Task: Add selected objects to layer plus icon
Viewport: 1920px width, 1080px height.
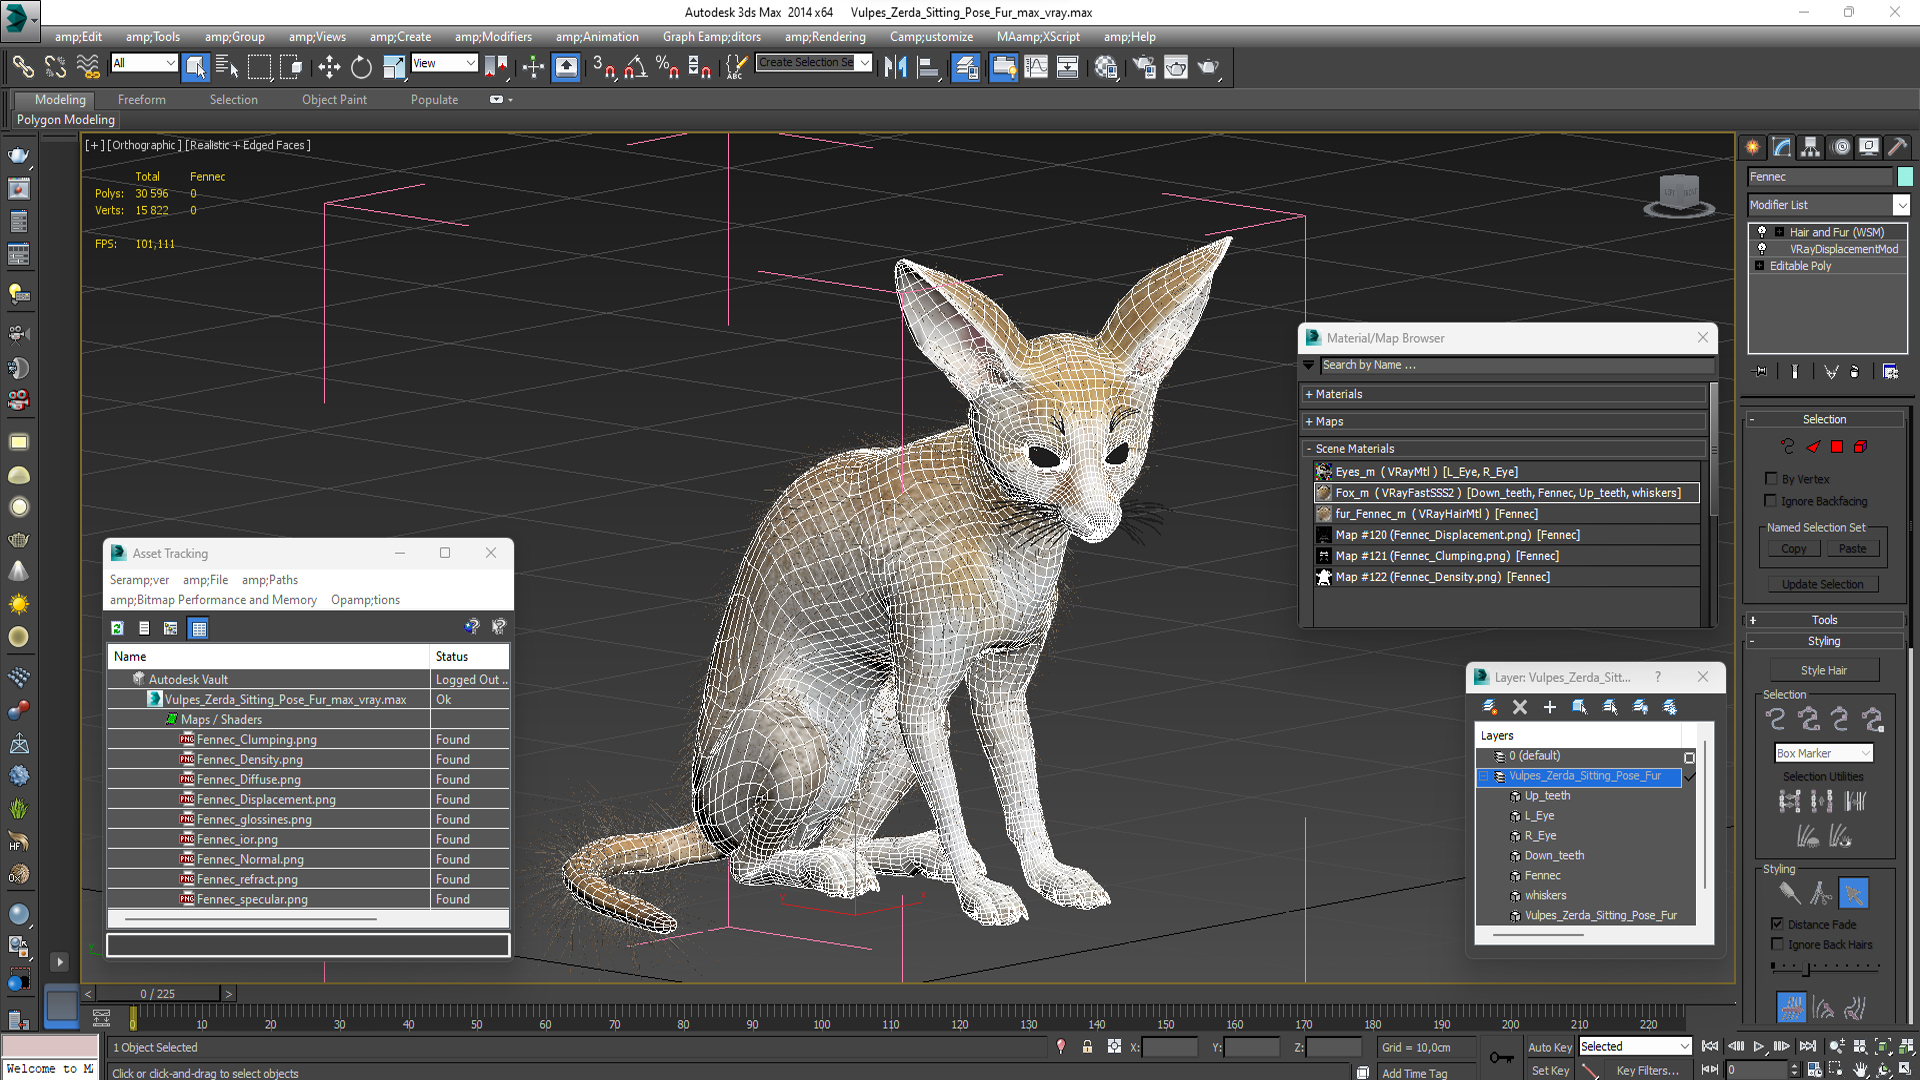Action: coord(1550,707)
